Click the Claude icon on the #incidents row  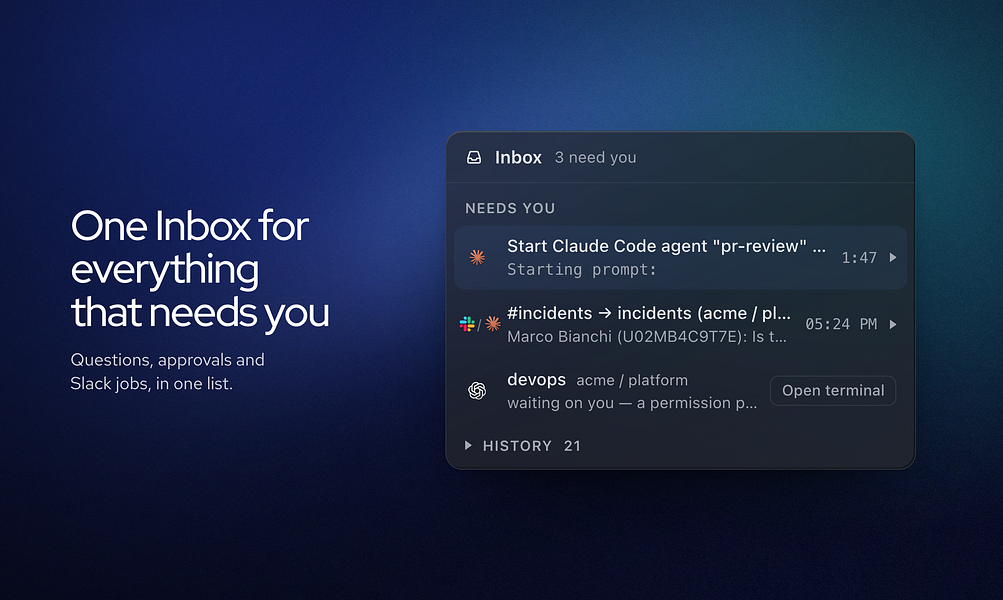(493, 324)
